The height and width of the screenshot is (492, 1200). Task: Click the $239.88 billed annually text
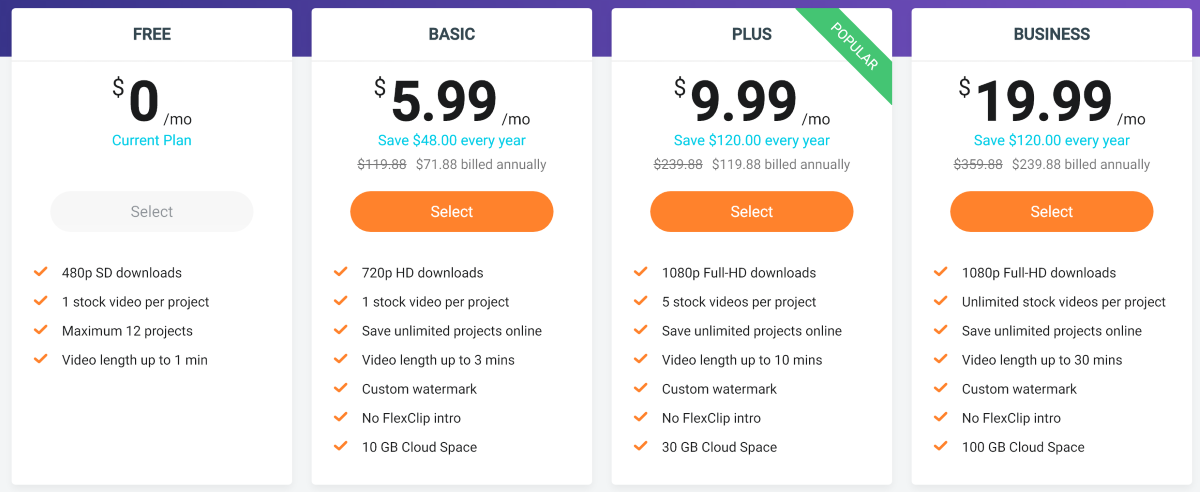pyautogui.click(x=1081, y=164)
